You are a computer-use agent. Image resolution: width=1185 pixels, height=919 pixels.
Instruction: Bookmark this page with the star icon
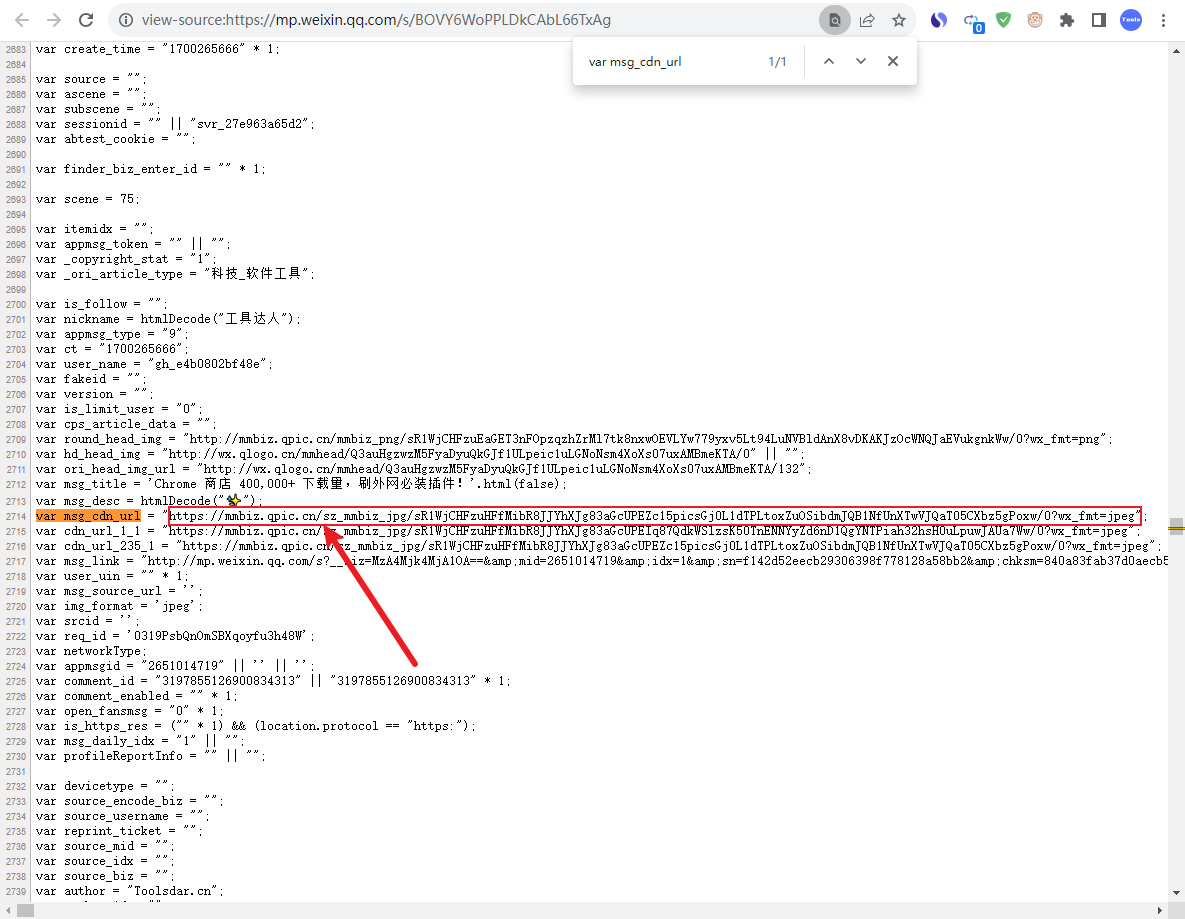point(899,20)
